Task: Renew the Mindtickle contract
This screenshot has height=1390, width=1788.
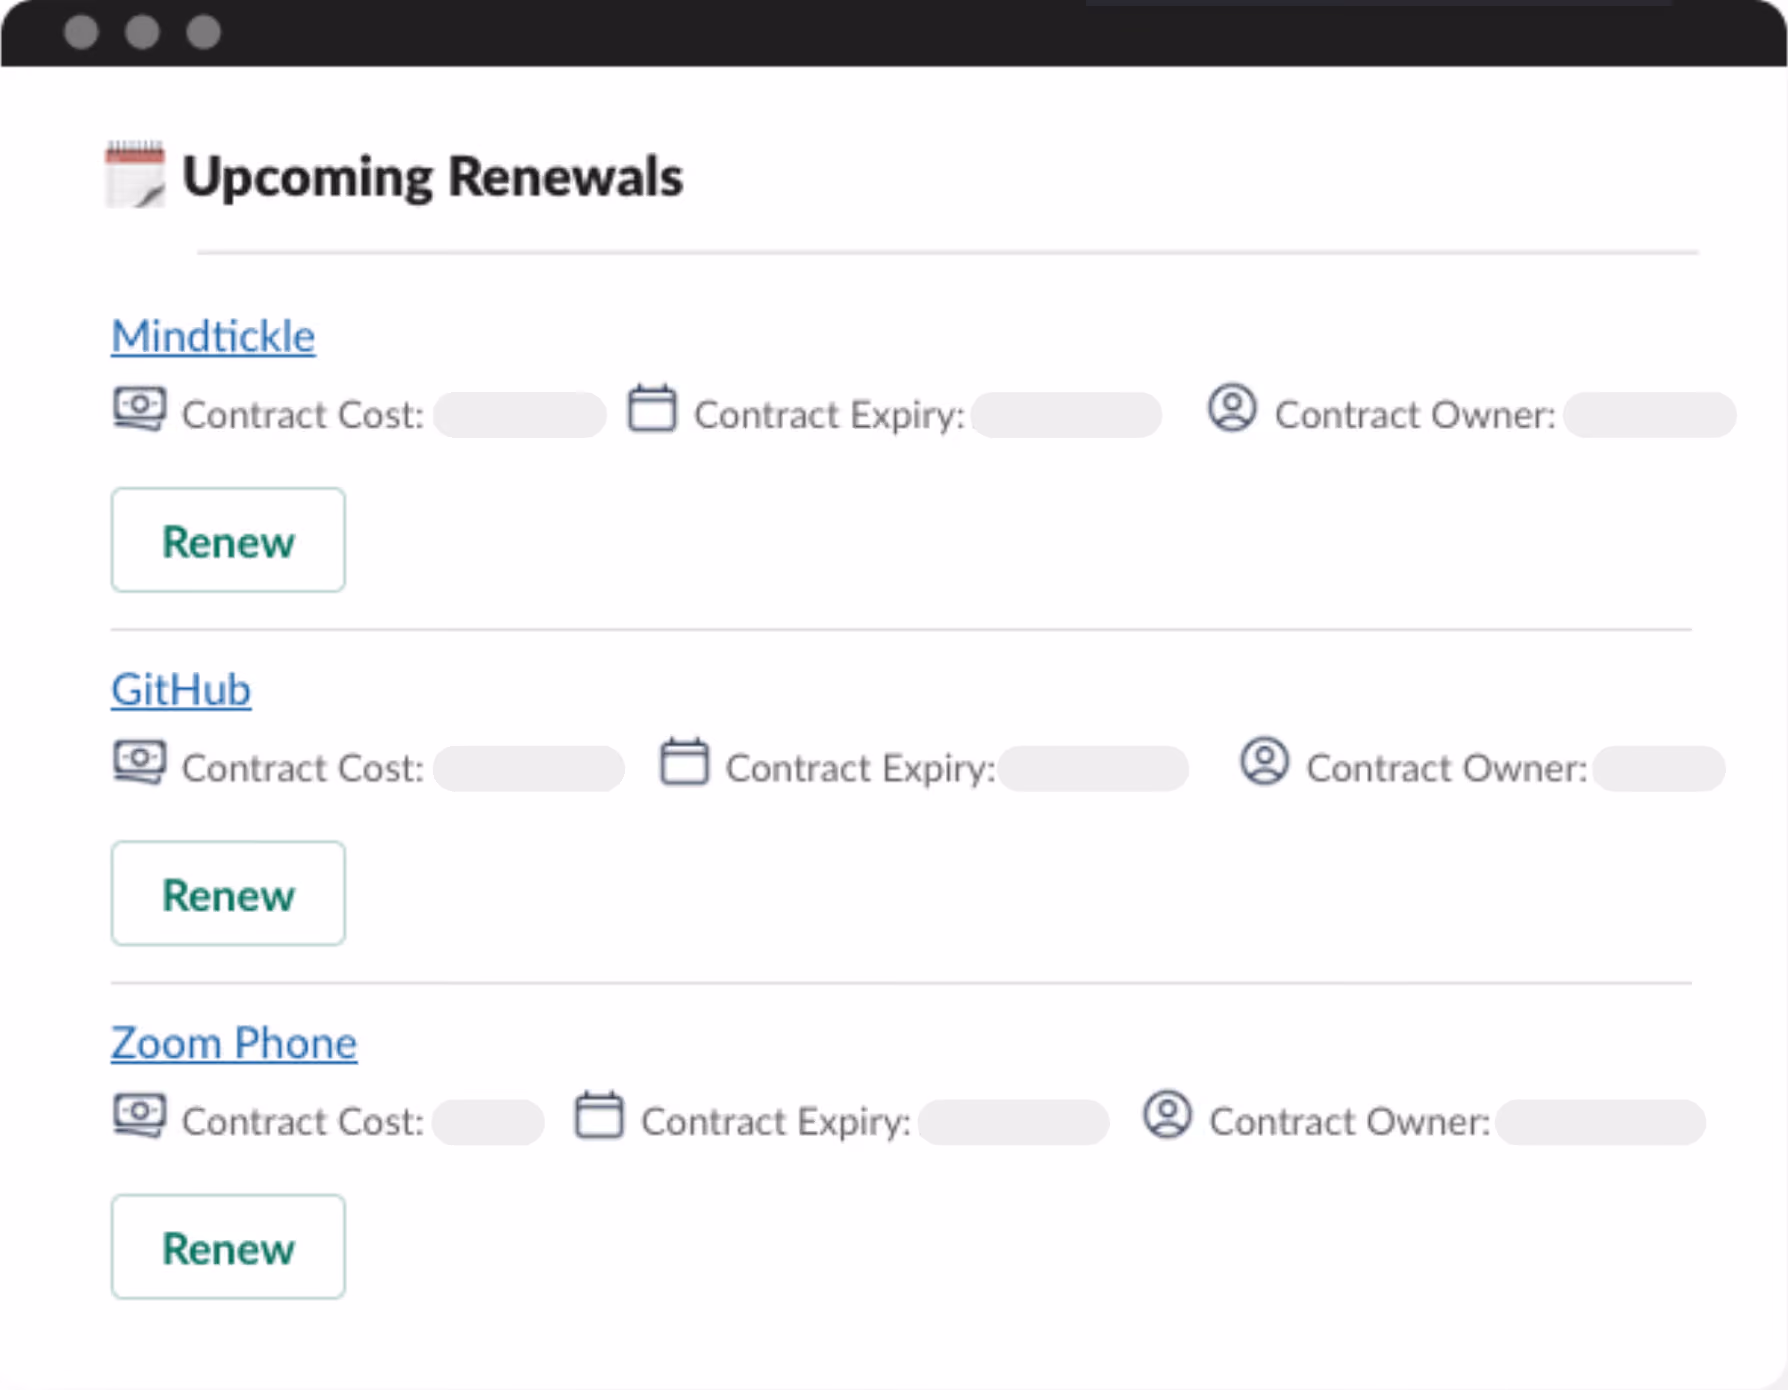Action: (x=228, y=540)
